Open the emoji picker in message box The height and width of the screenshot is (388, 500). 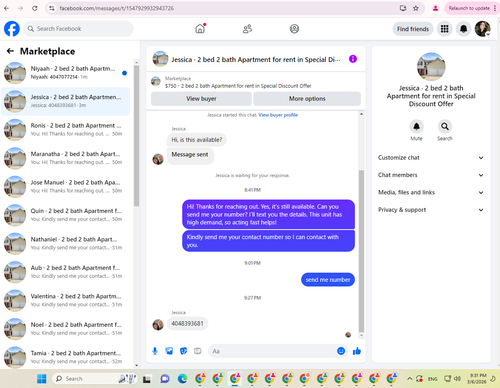[341, 351]
